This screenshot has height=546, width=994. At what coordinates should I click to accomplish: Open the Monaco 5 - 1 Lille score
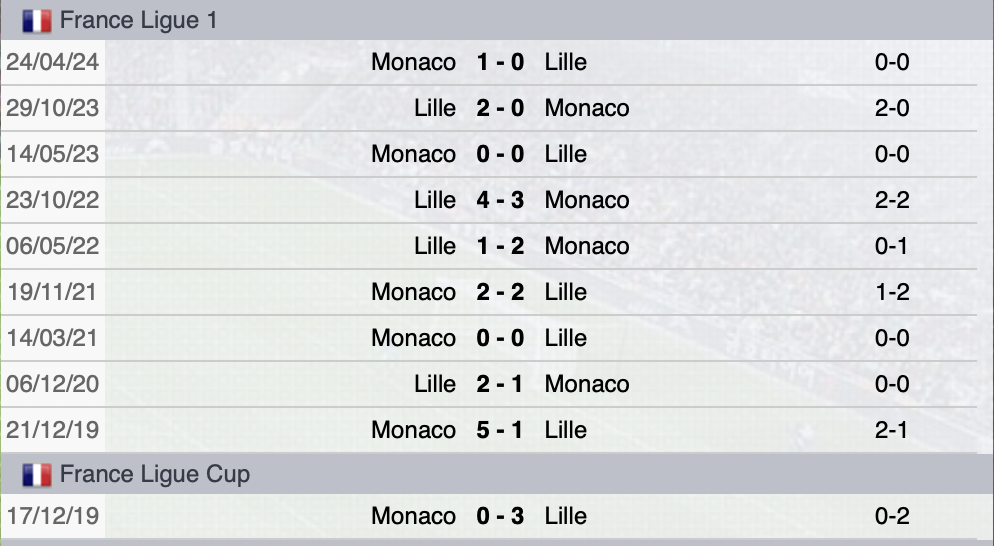(500, 430)
